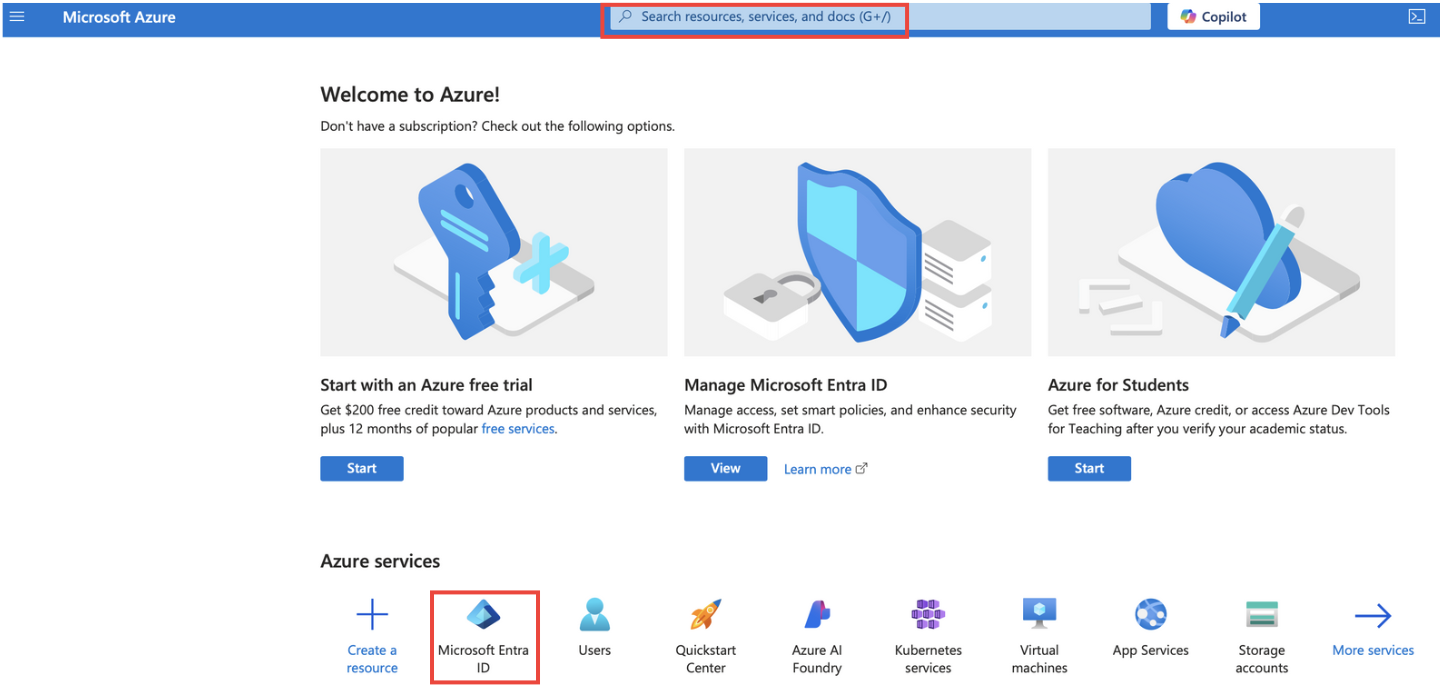This screenshot has height=700, width=1440.
Task: Open the free services link
Action: pos(518,428)
